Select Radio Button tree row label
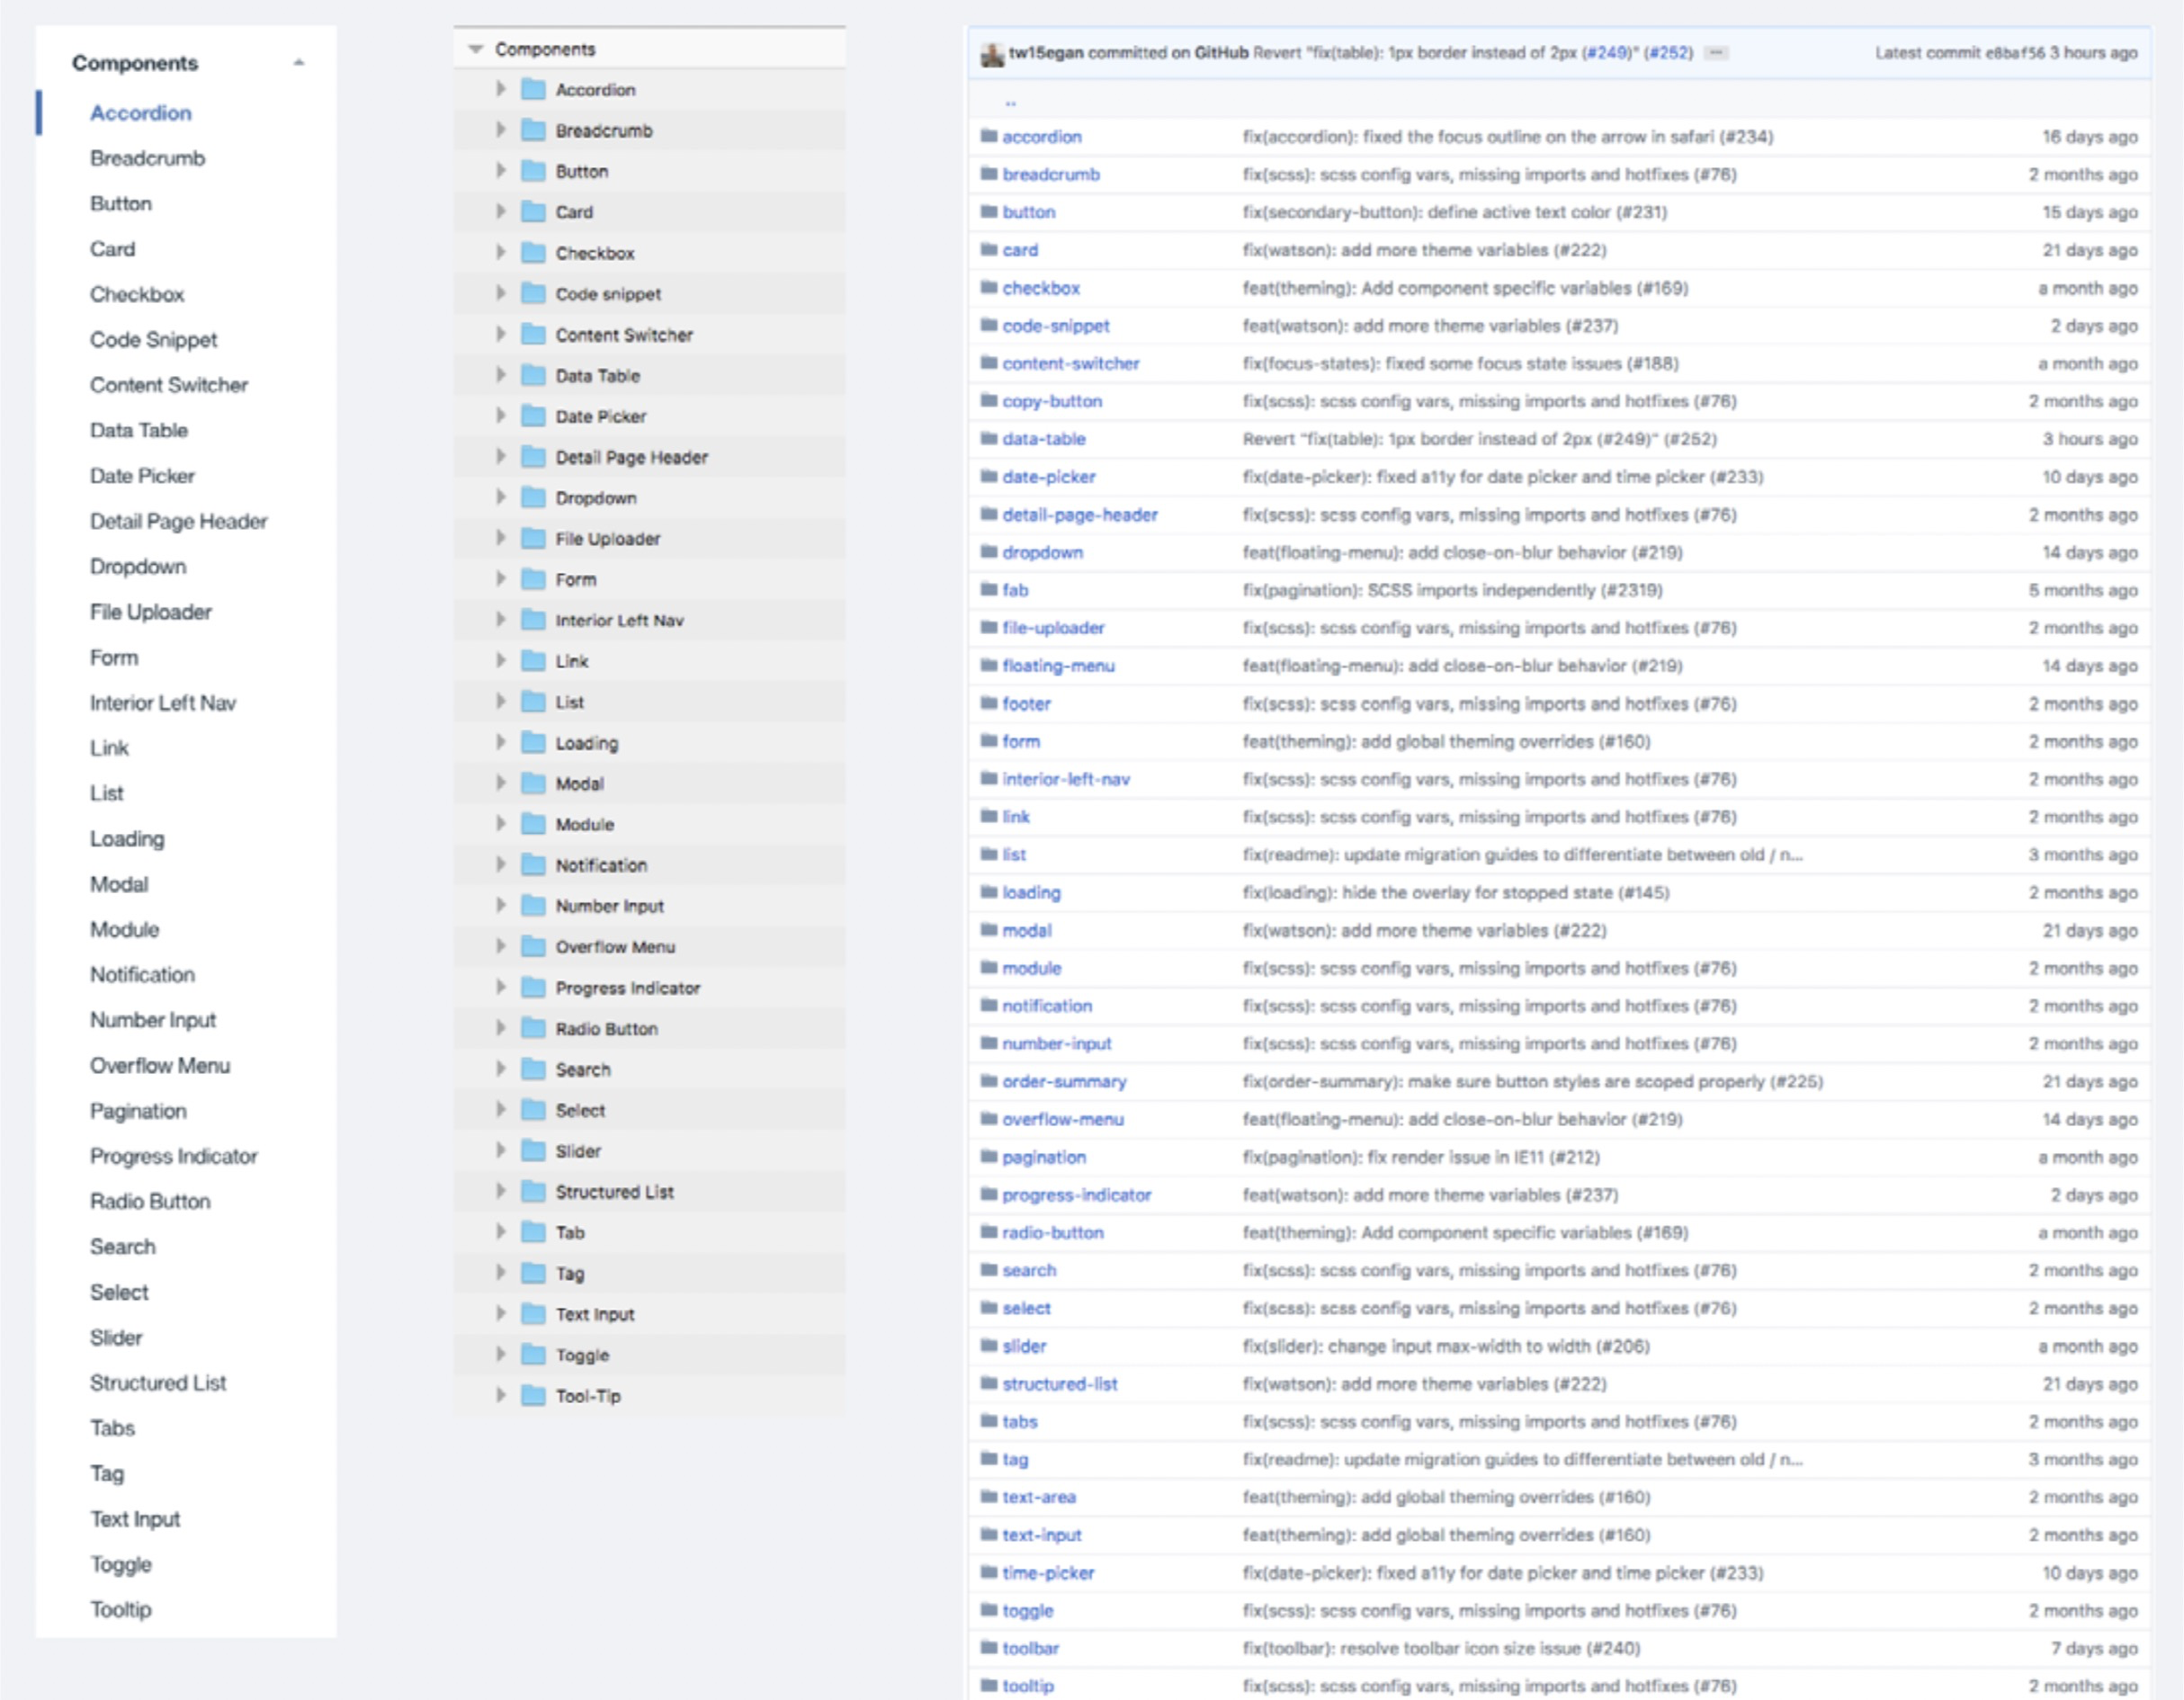The width and height of the screenshot is (2184, 1700). click(607, 1028)
